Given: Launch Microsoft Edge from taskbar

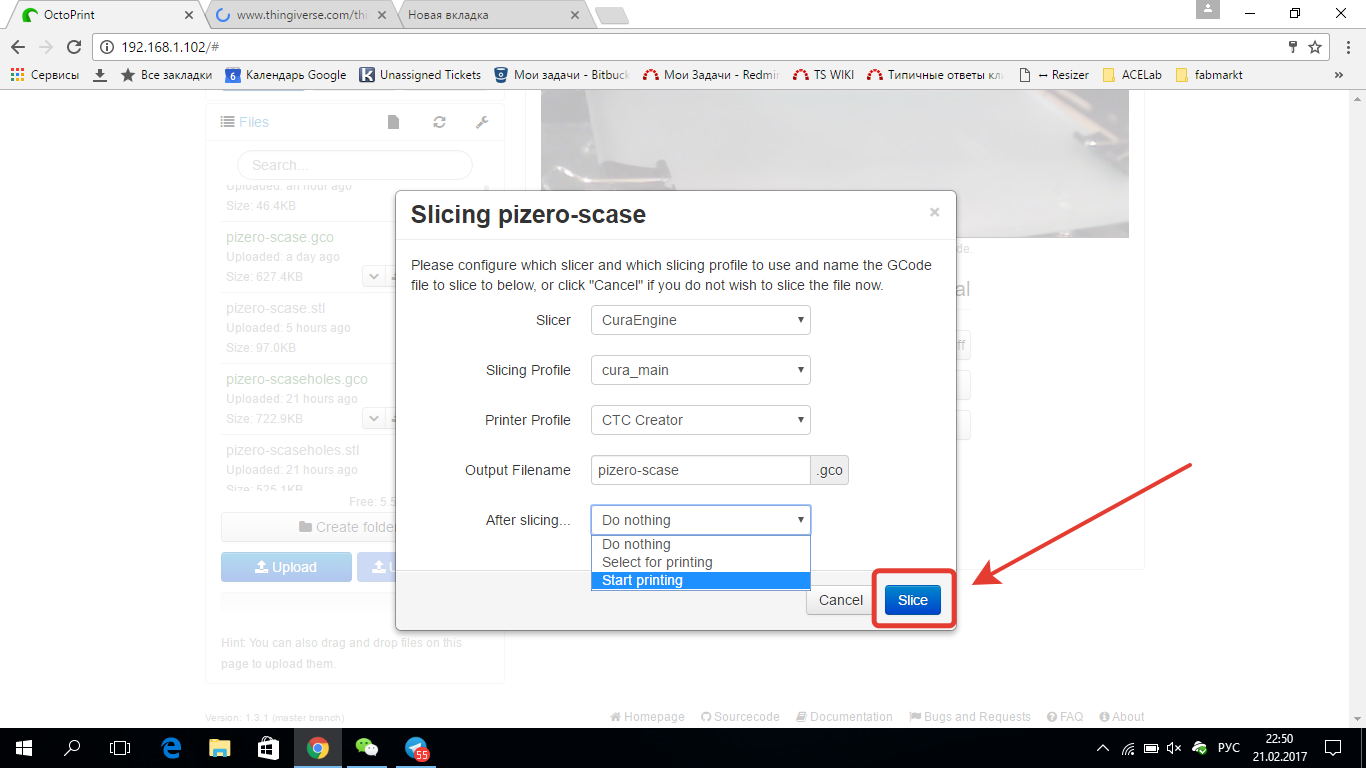Looking at the screenshot, I should 171,748.
